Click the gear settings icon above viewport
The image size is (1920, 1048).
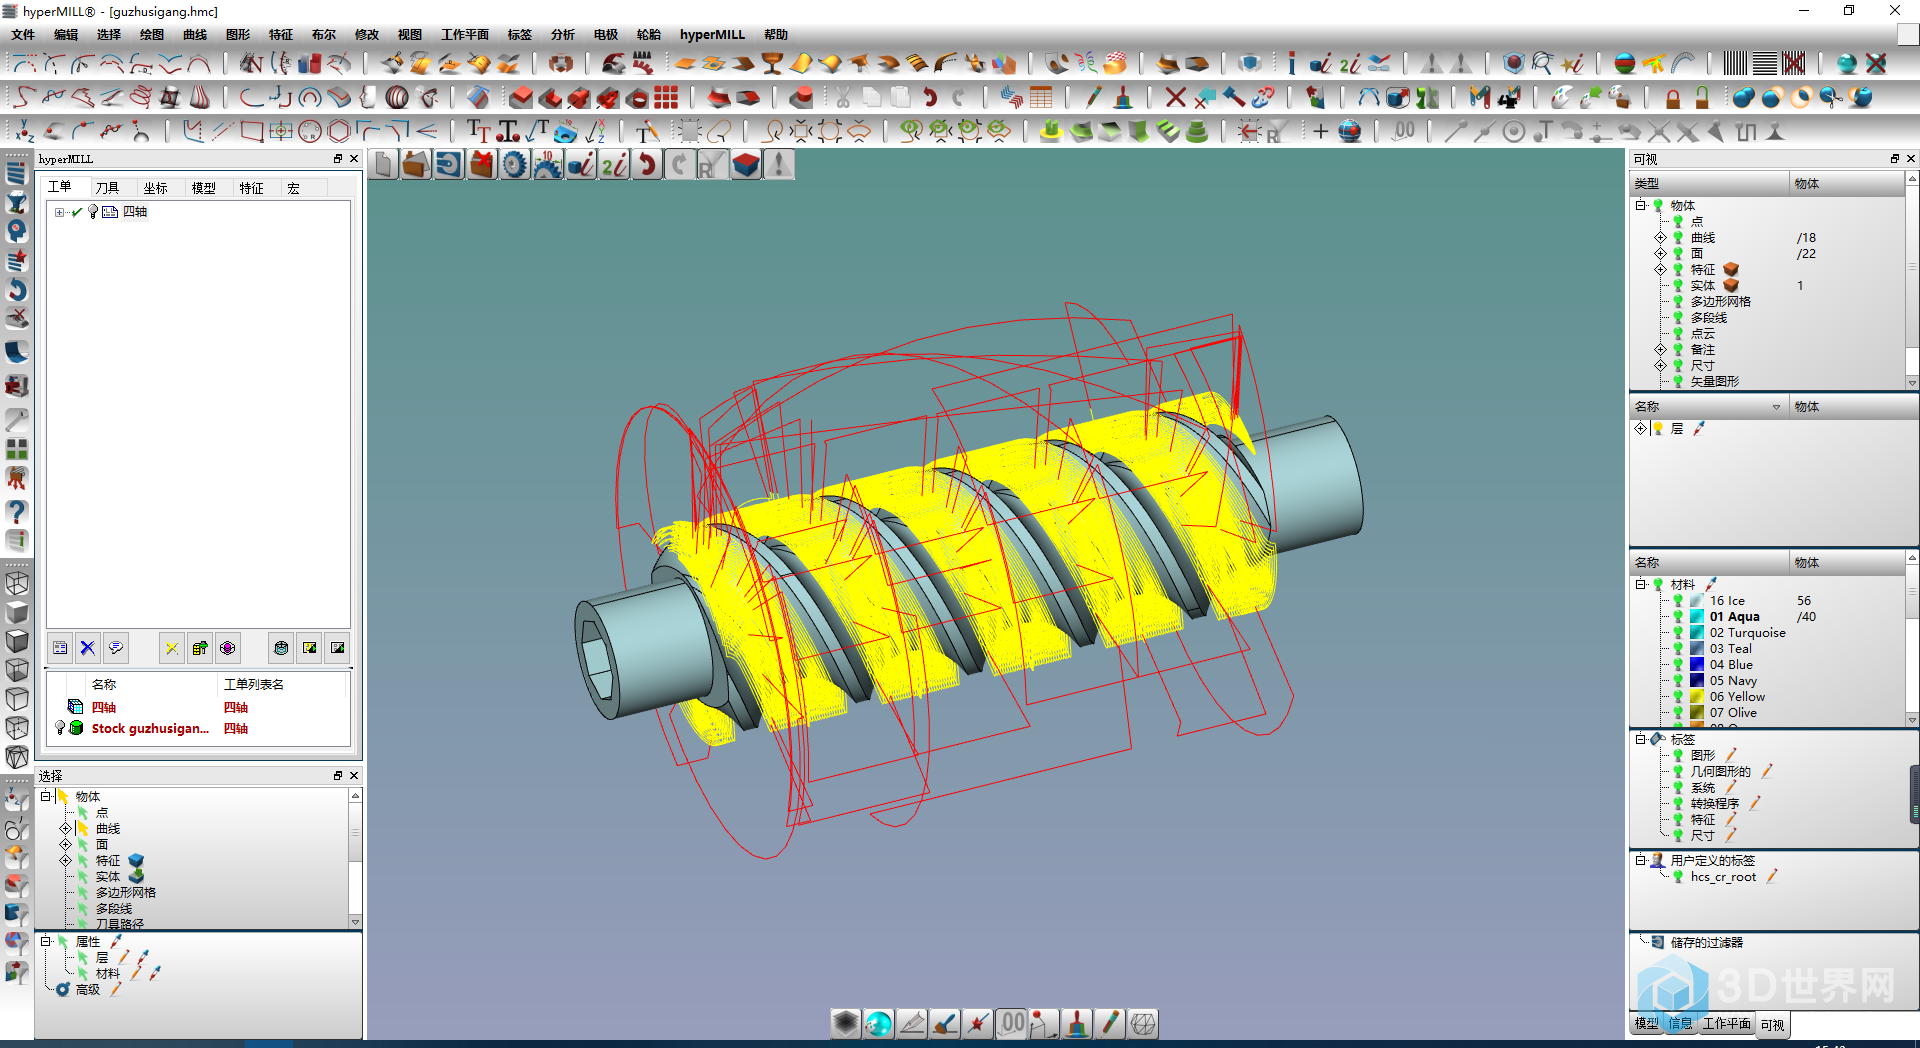point(514,165)
